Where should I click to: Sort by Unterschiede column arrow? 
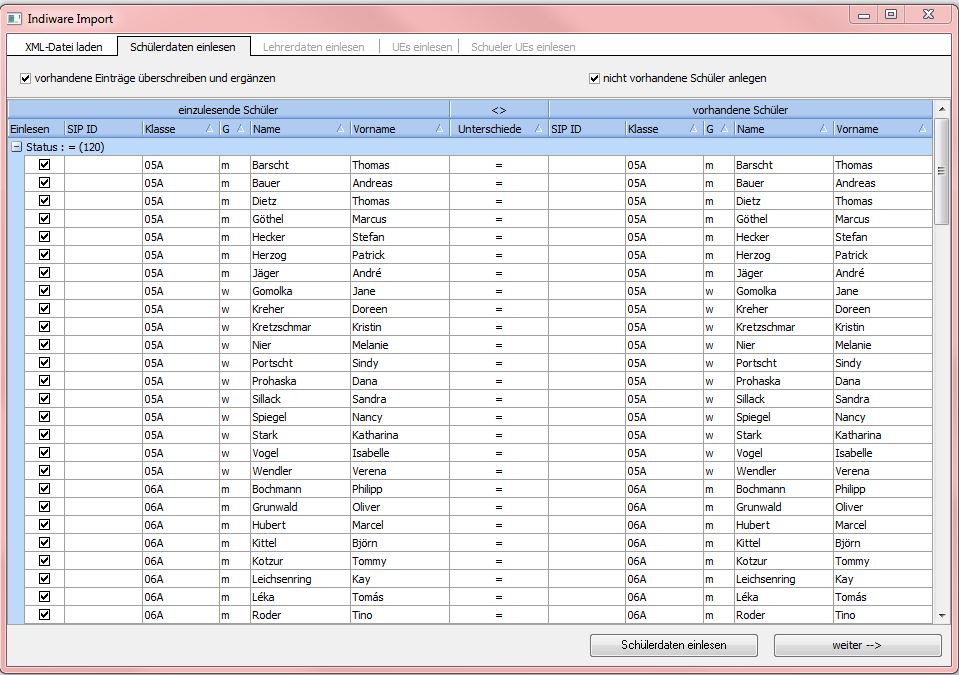pos(538,129)
